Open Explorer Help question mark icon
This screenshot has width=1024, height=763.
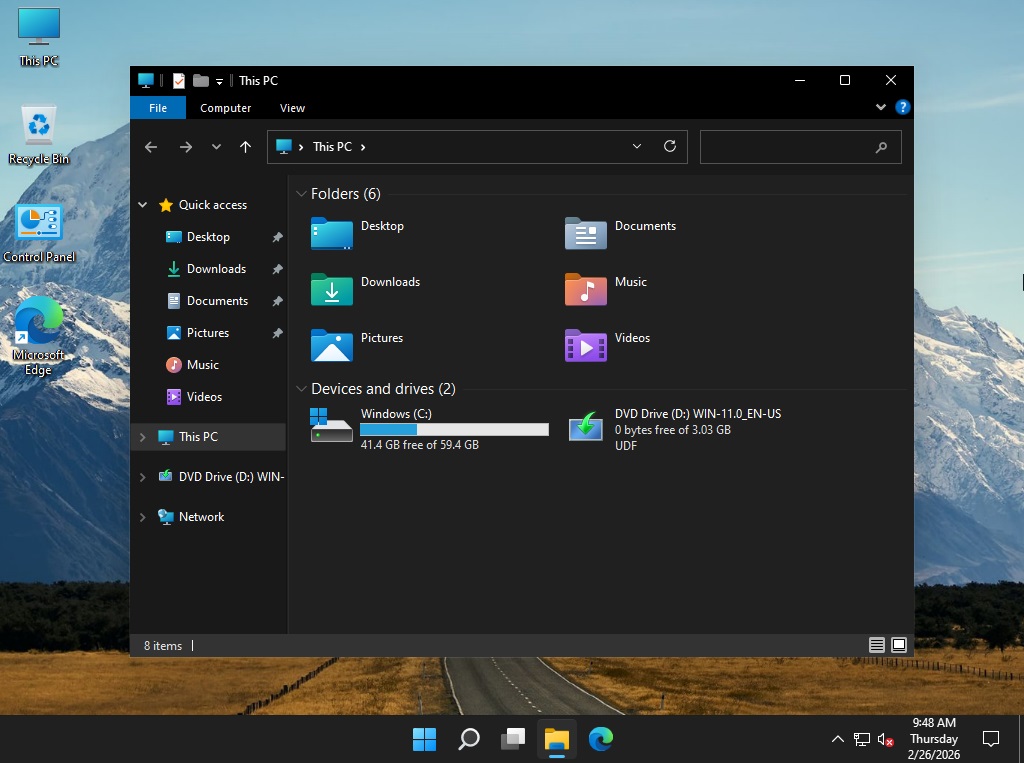(x=902, y=107)
